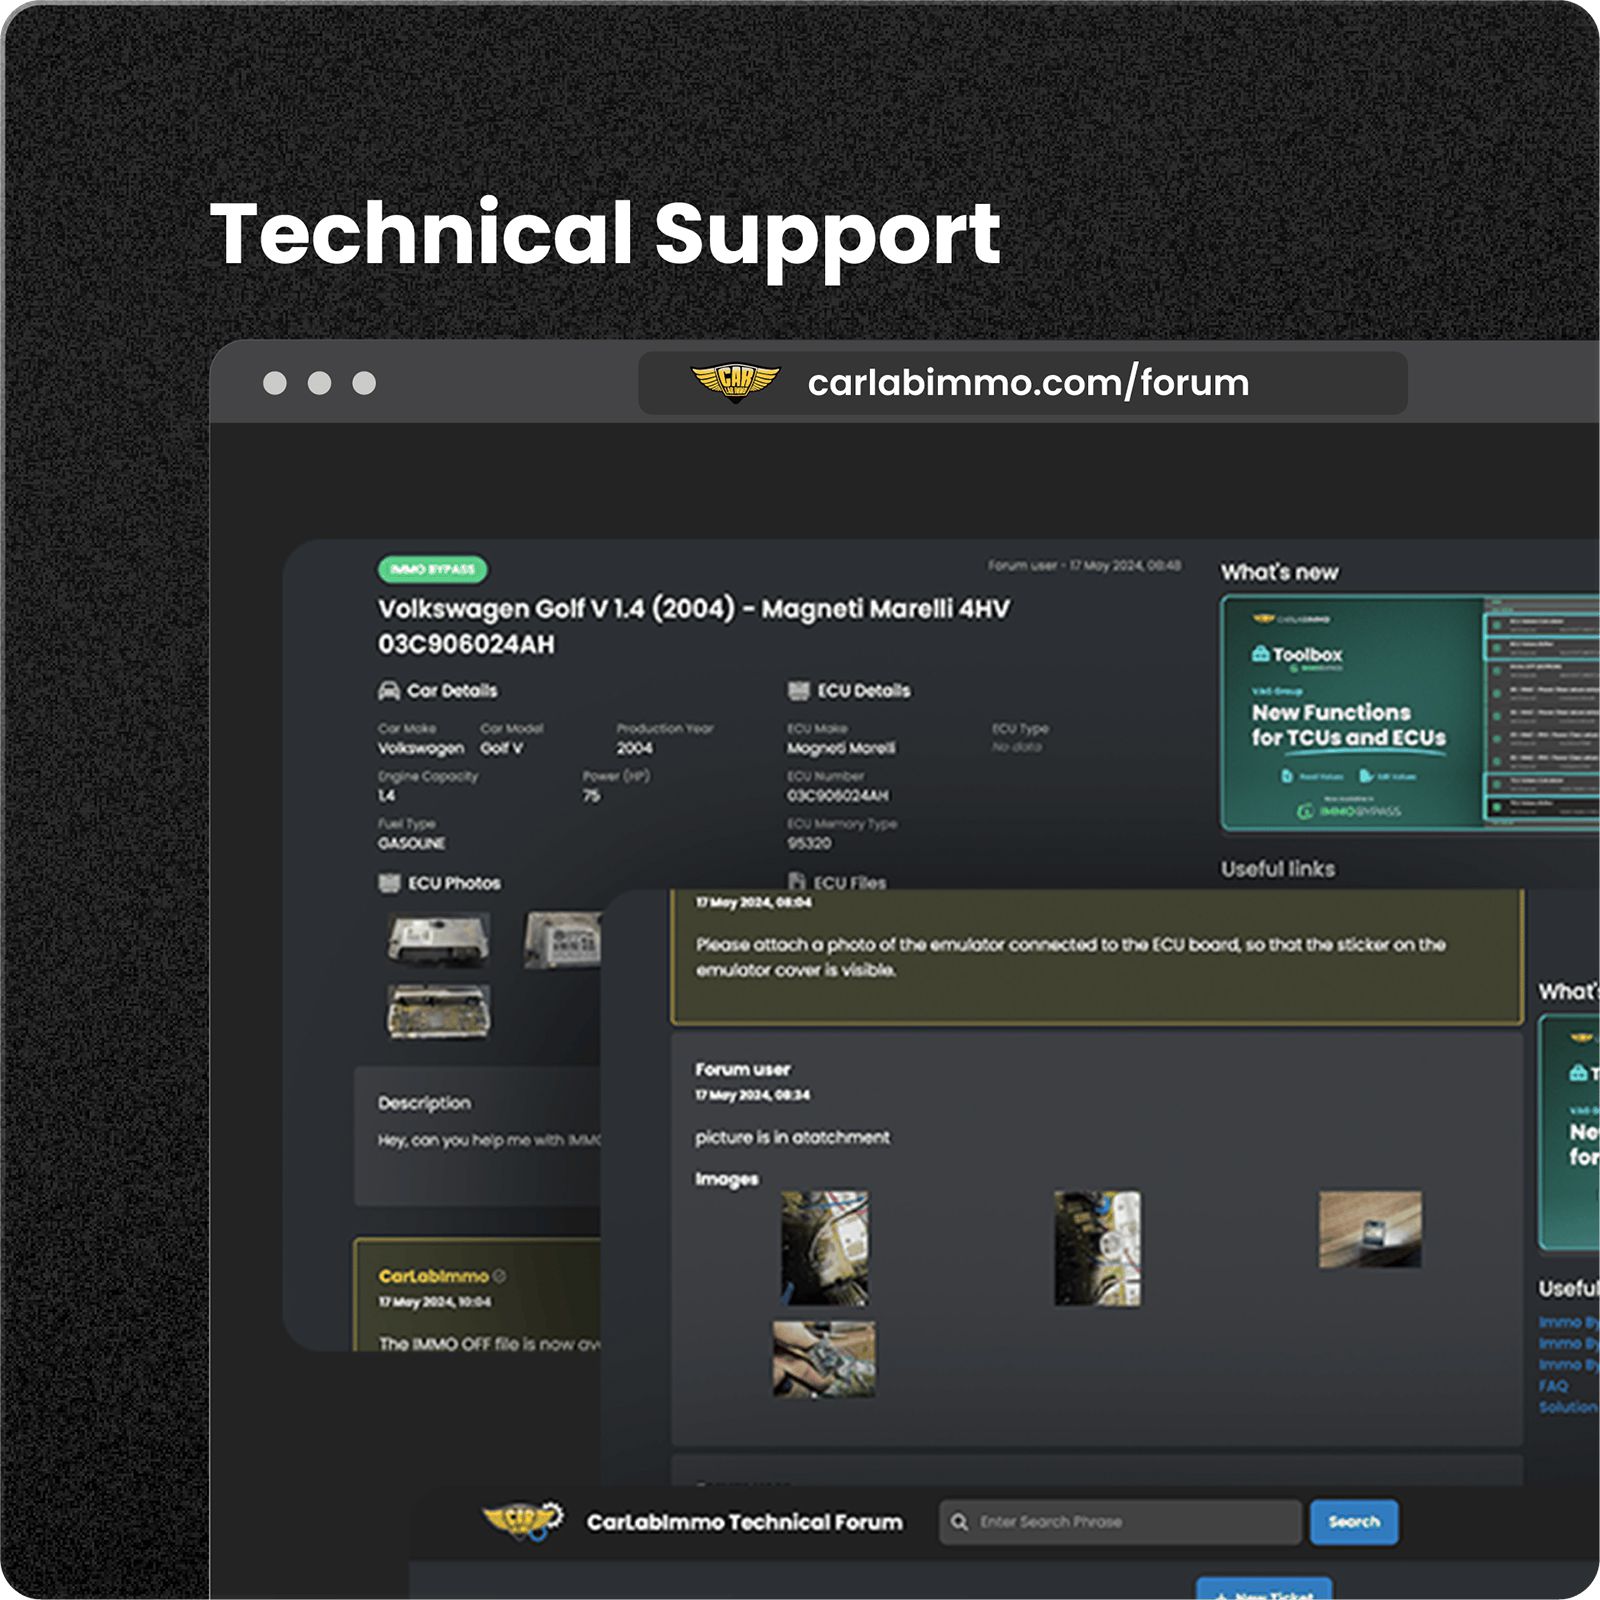Screen dimensions: 1600x1600
Task: Click the ECU Details icon
Action: tap(797, 690)
